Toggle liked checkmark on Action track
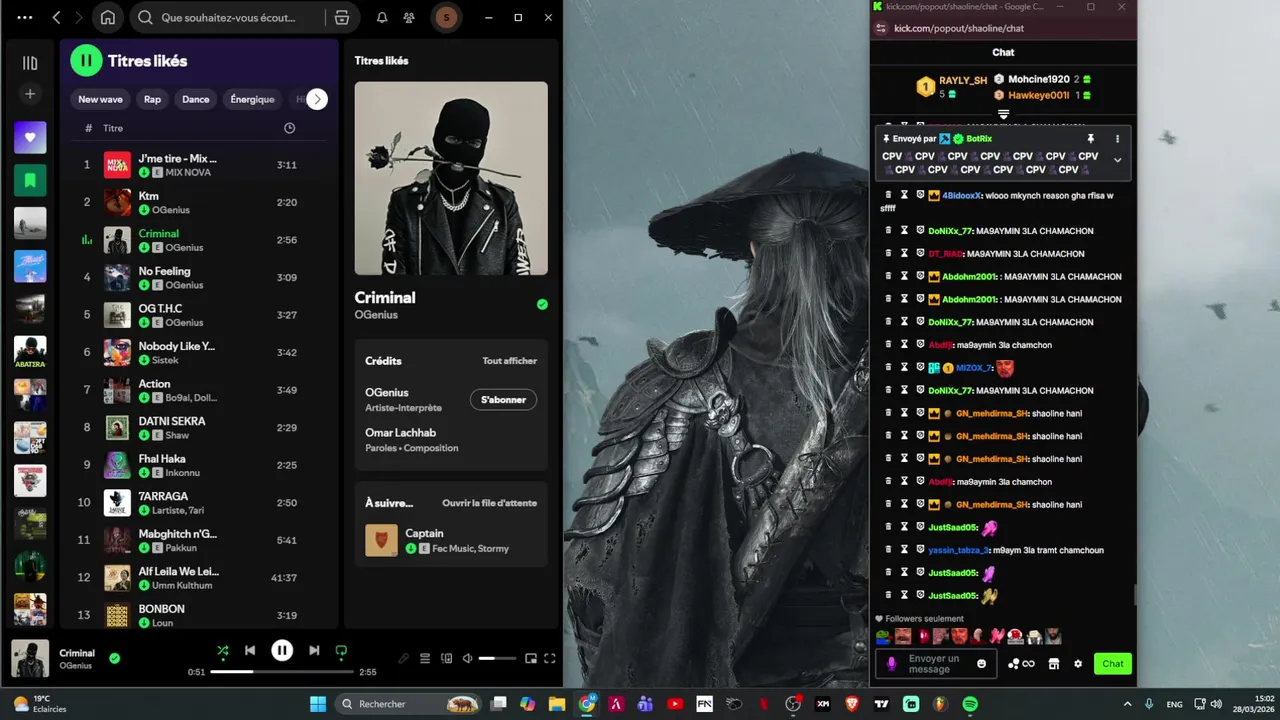This screenshot has height=720, width=1280. 144,397
